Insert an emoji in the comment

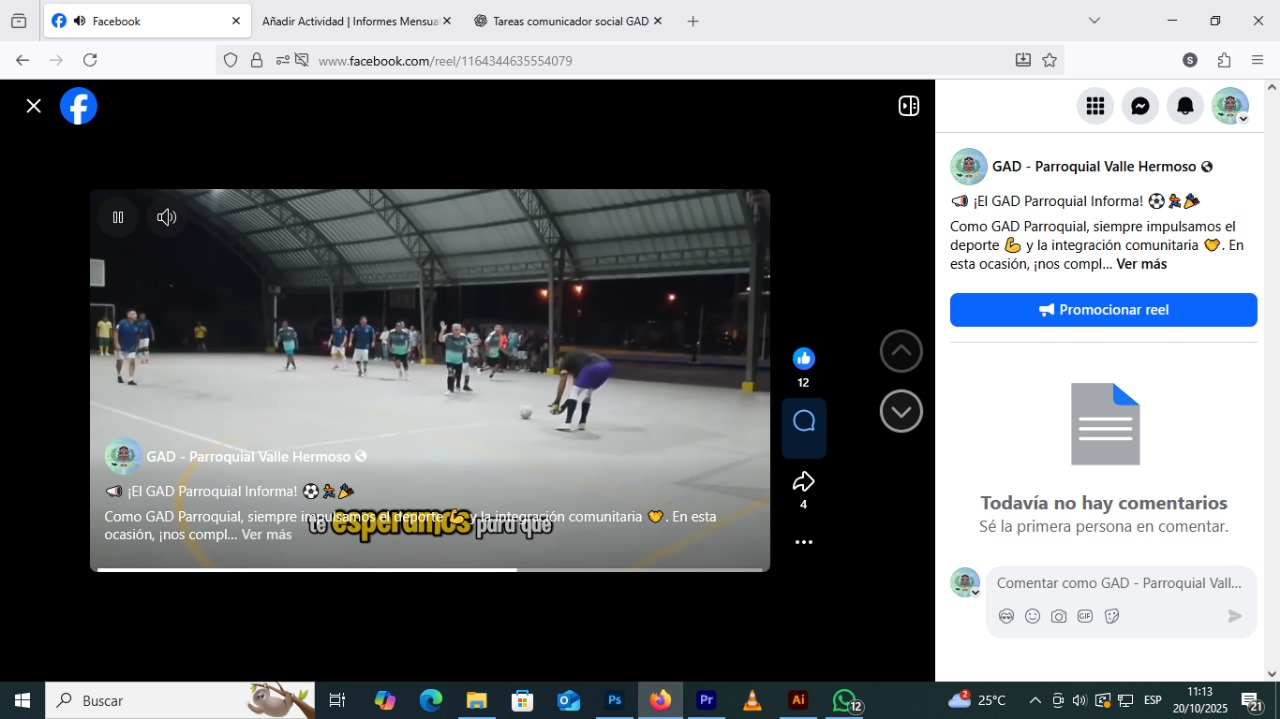coord(1032,616)
